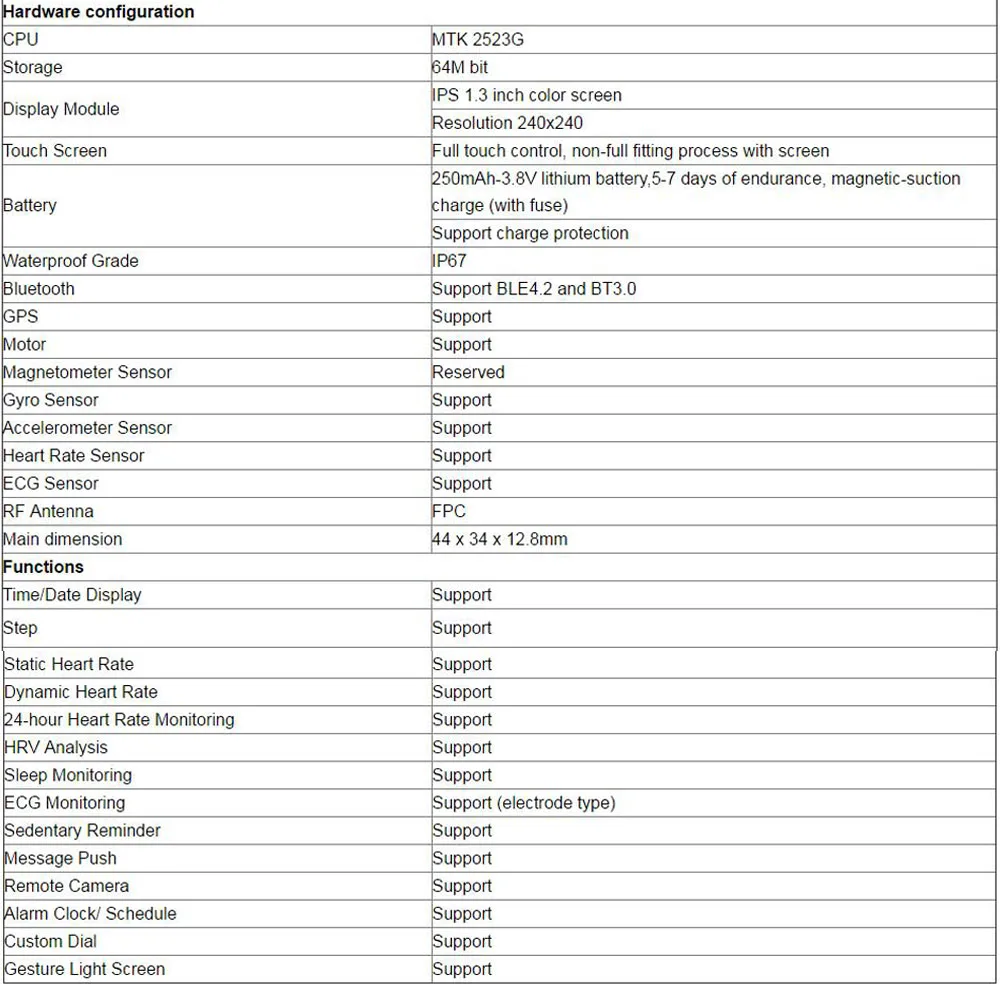Image resolution: width=1000 pixels, height=1000 pixels.
Task: Select the Support charge protection text
Action: [530, 233]
